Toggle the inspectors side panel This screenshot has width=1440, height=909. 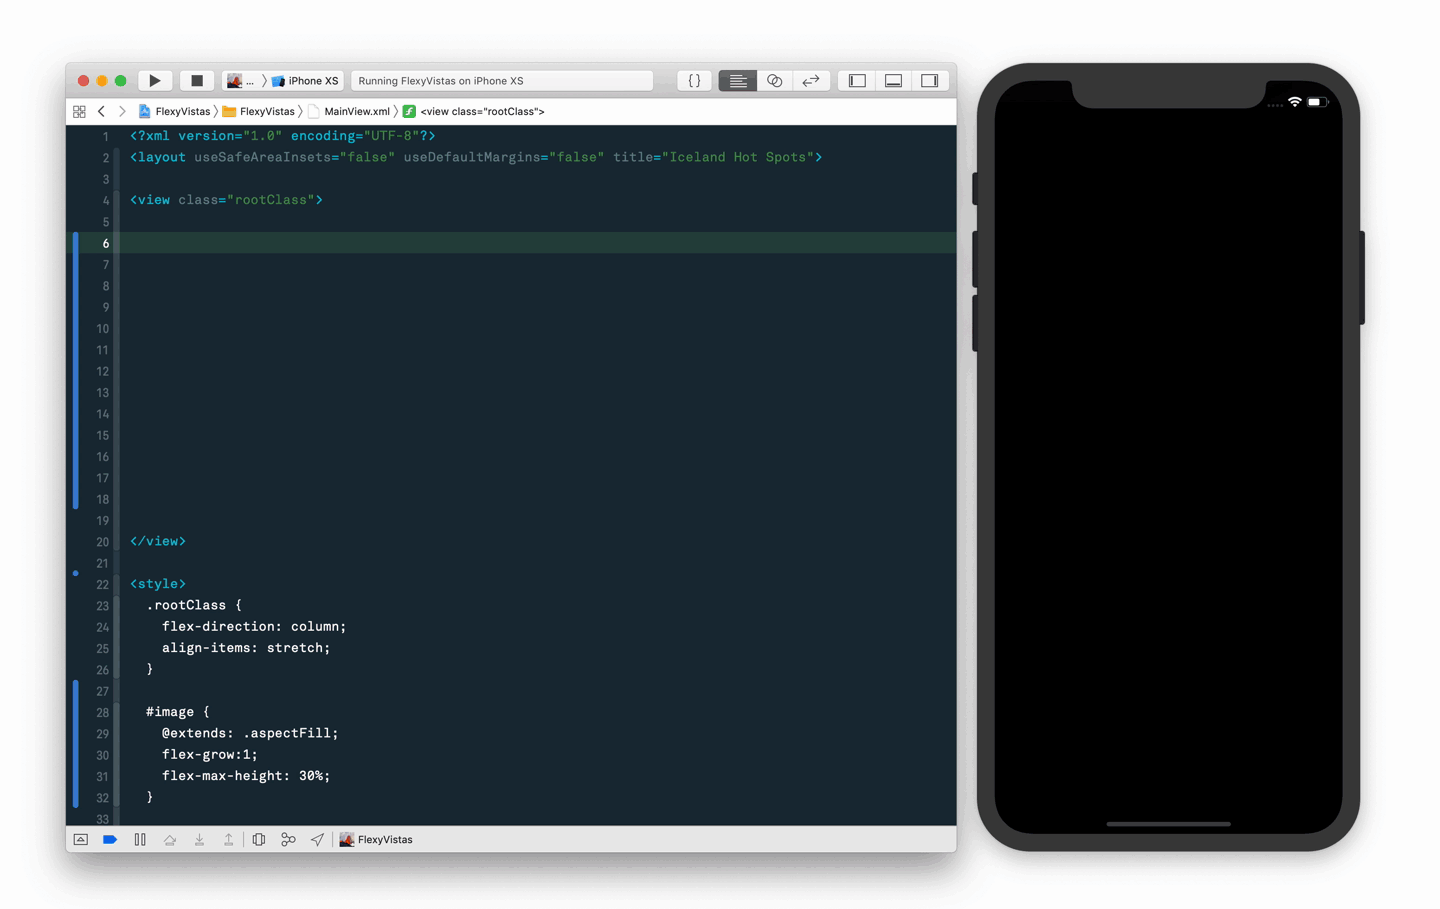click(x=930, y=81)
